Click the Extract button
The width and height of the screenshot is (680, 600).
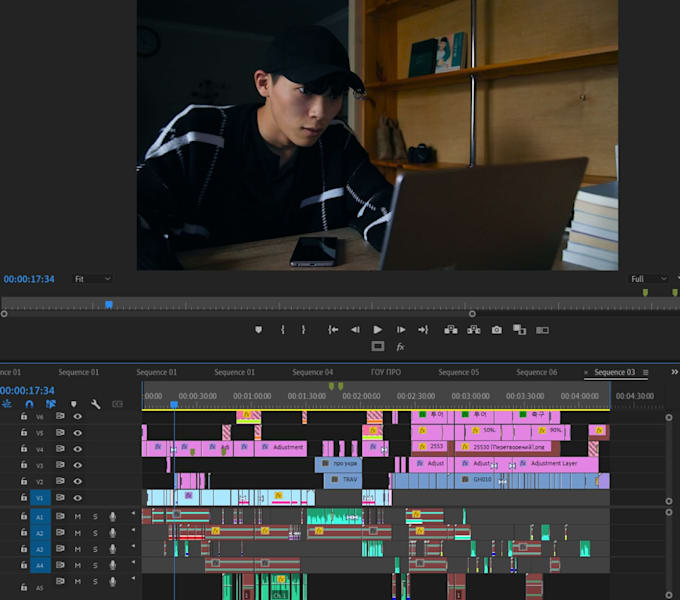pos(474,330)
